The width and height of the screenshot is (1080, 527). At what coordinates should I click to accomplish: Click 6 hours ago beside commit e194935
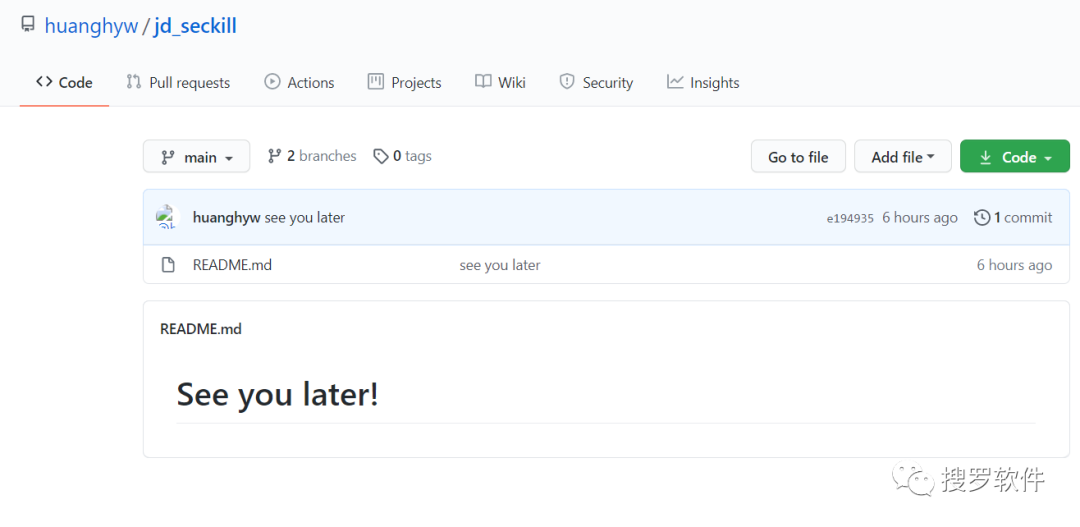(920, 218)
